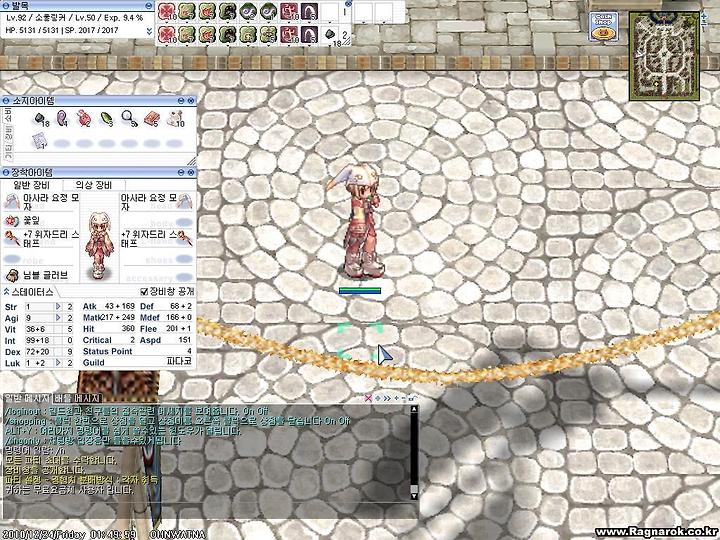Raise Agi with its arrow button
This screenshot has width=720, height=540.
click(x=58, y=318)
